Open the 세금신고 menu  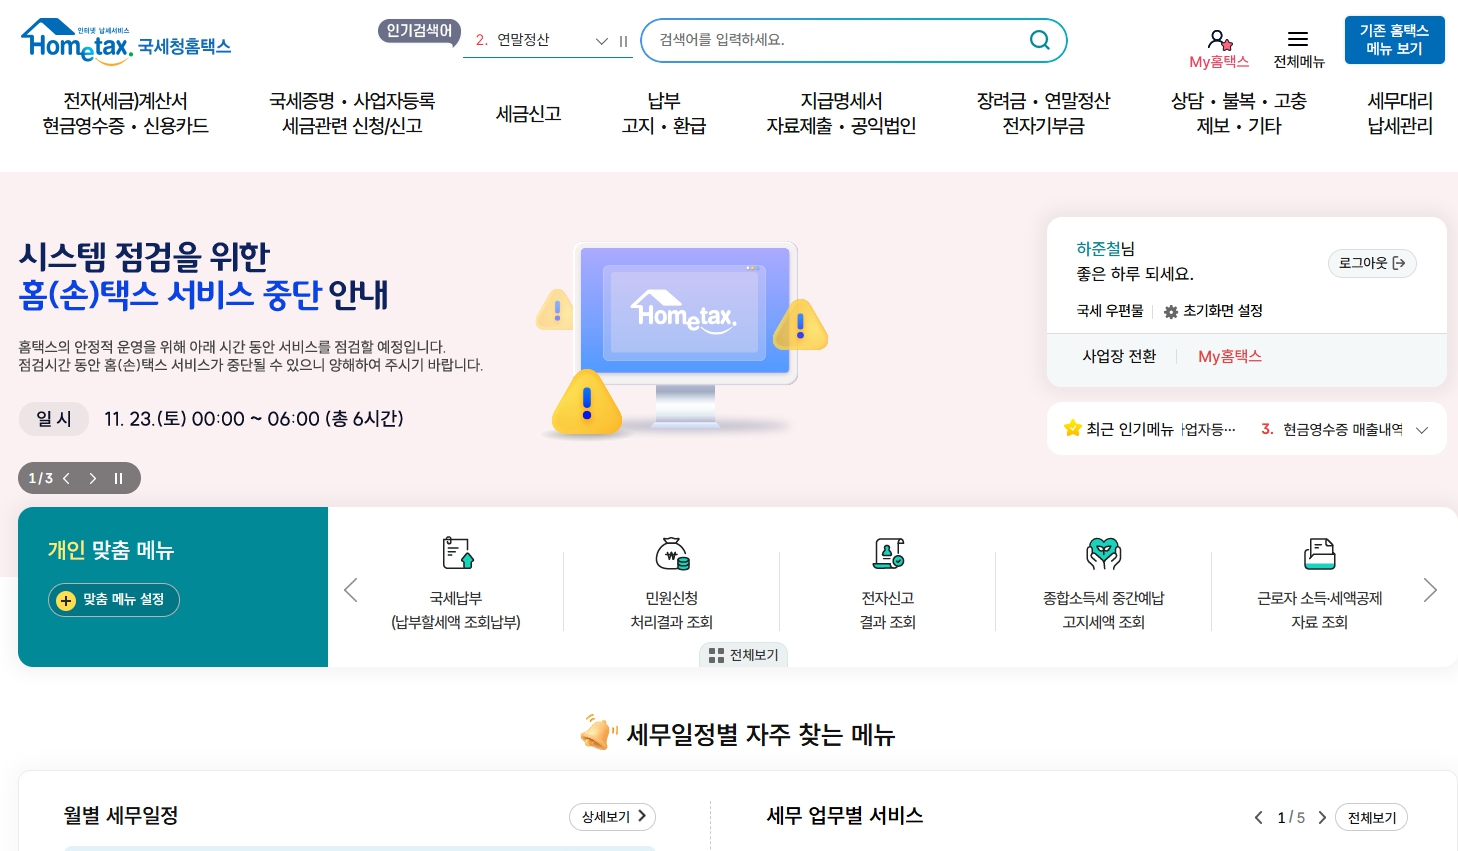click(528, 114)
